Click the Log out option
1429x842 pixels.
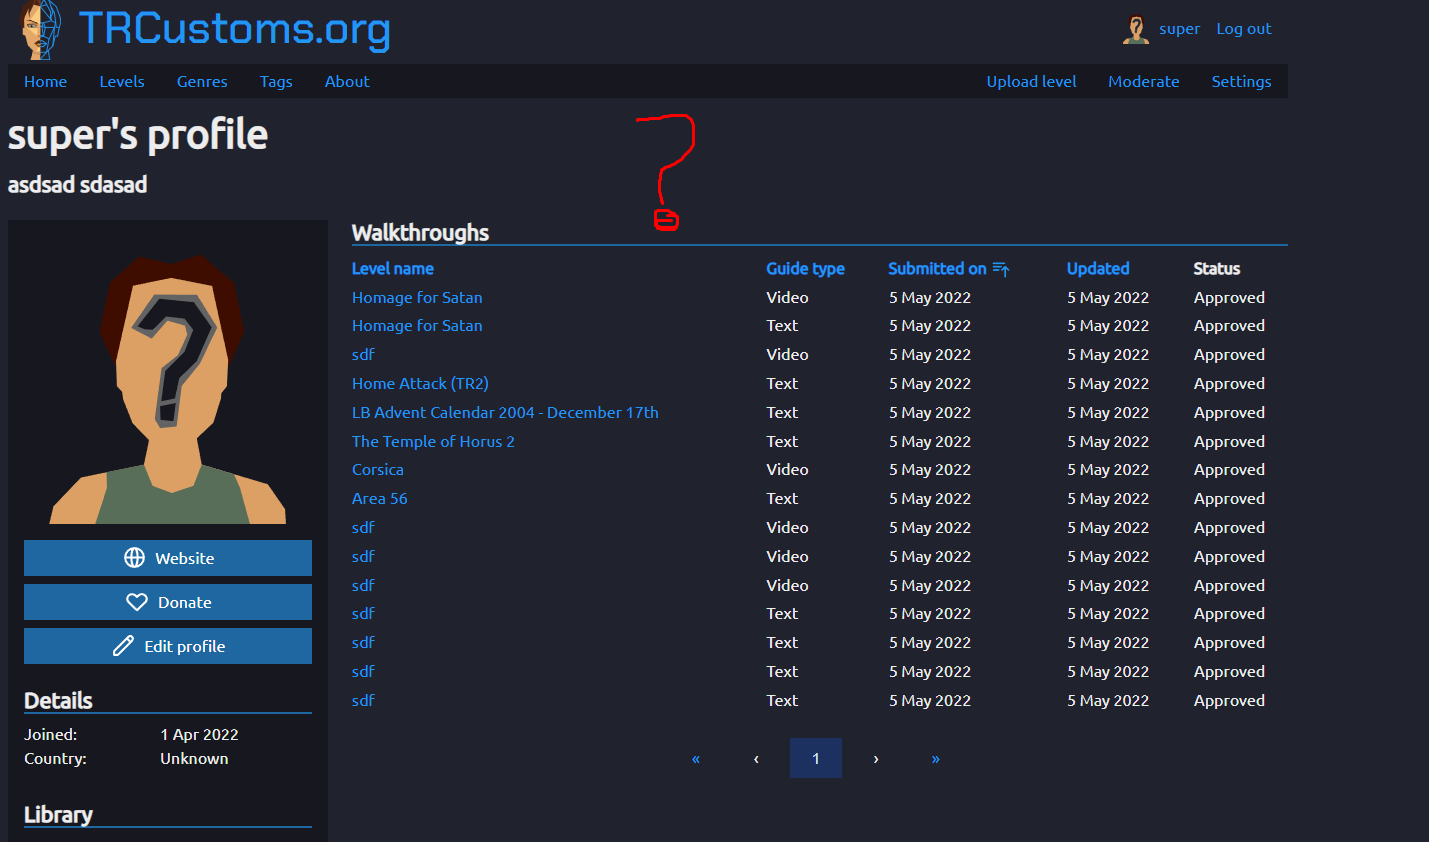click(1243, 28)
